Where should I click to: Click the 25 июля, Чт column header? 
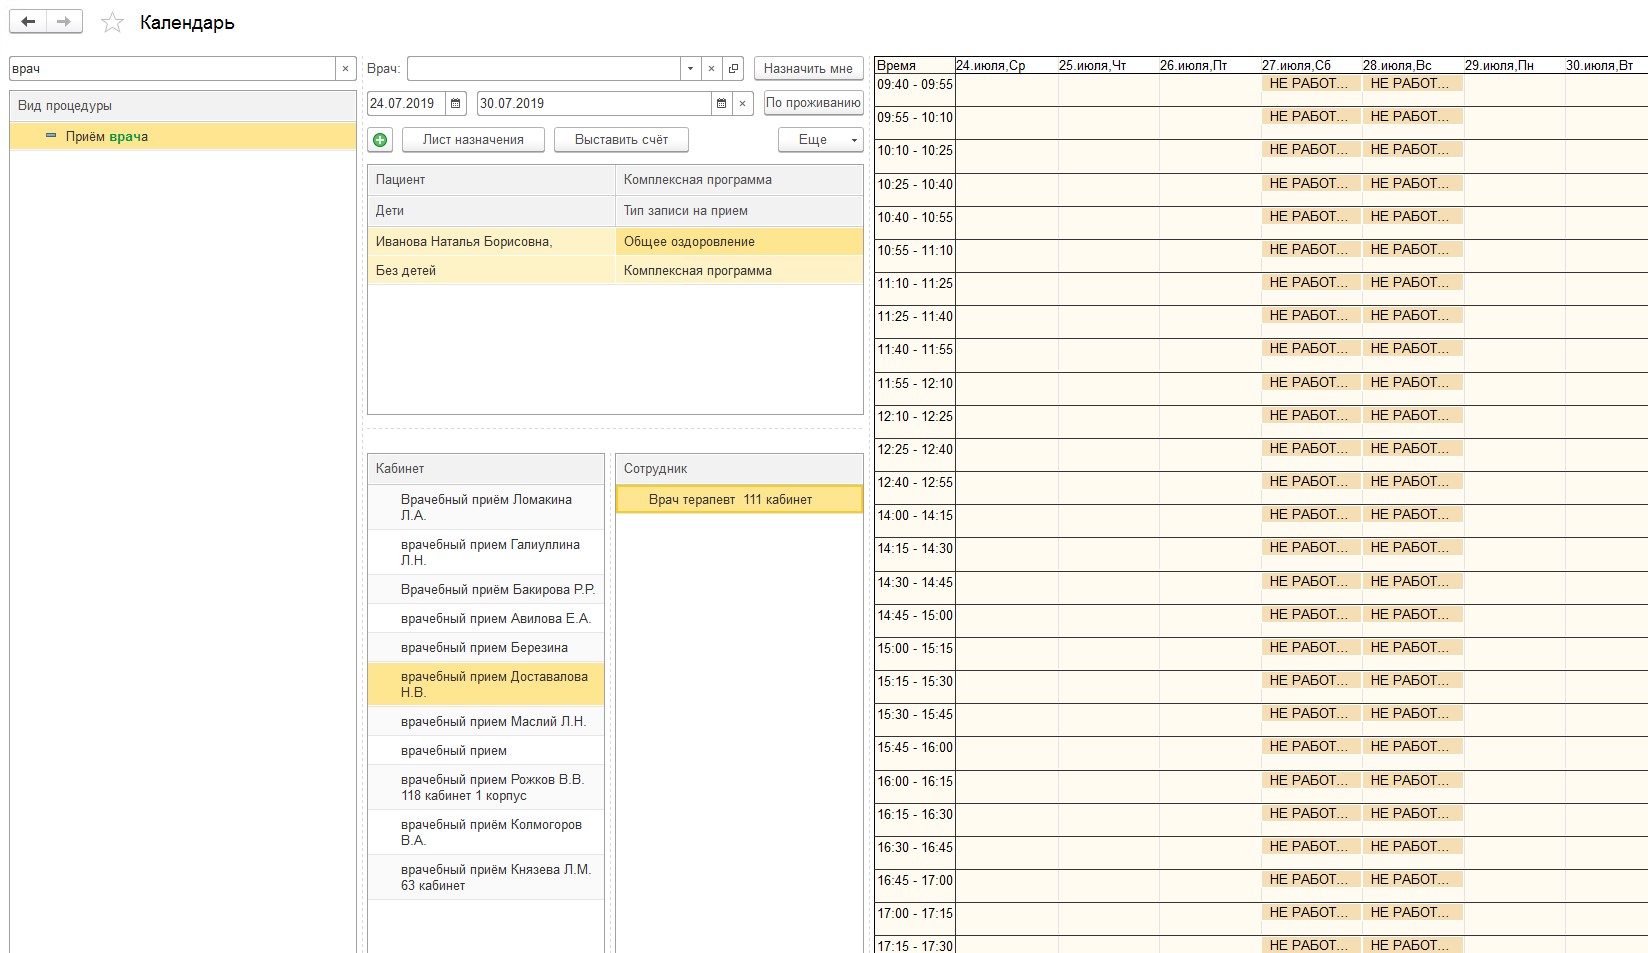coord(1092,65)
